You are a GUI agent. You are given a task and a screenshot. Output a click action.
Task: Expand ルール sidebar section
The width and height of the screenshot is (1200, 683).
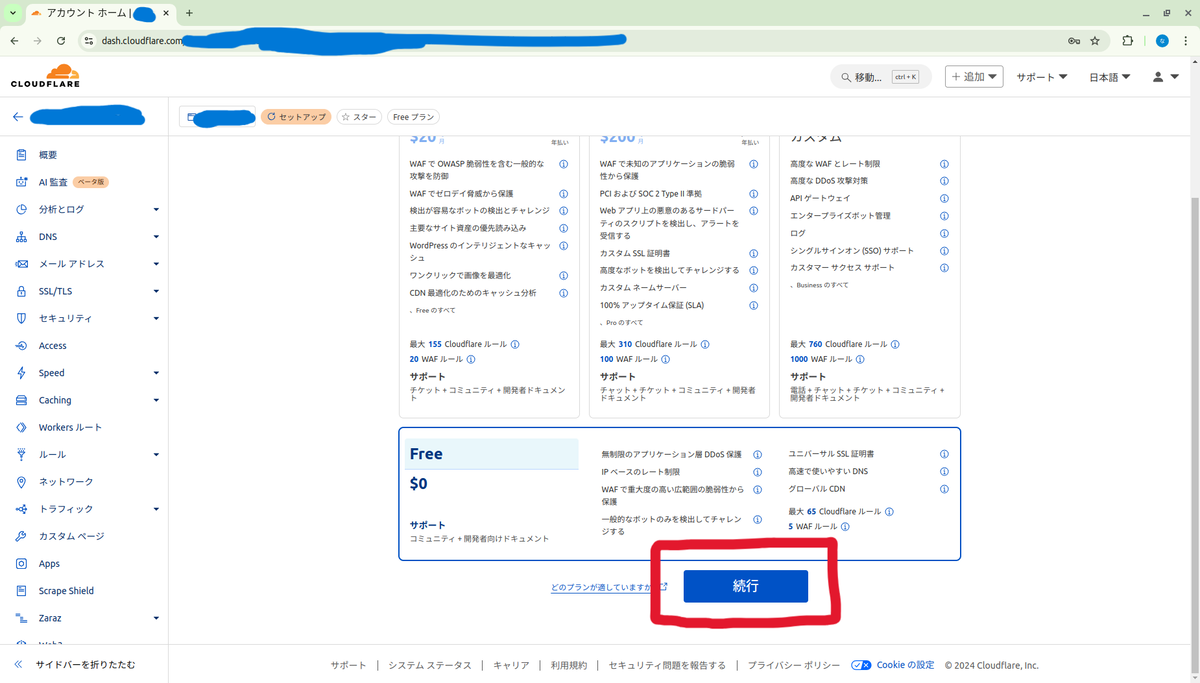point(156,455)
